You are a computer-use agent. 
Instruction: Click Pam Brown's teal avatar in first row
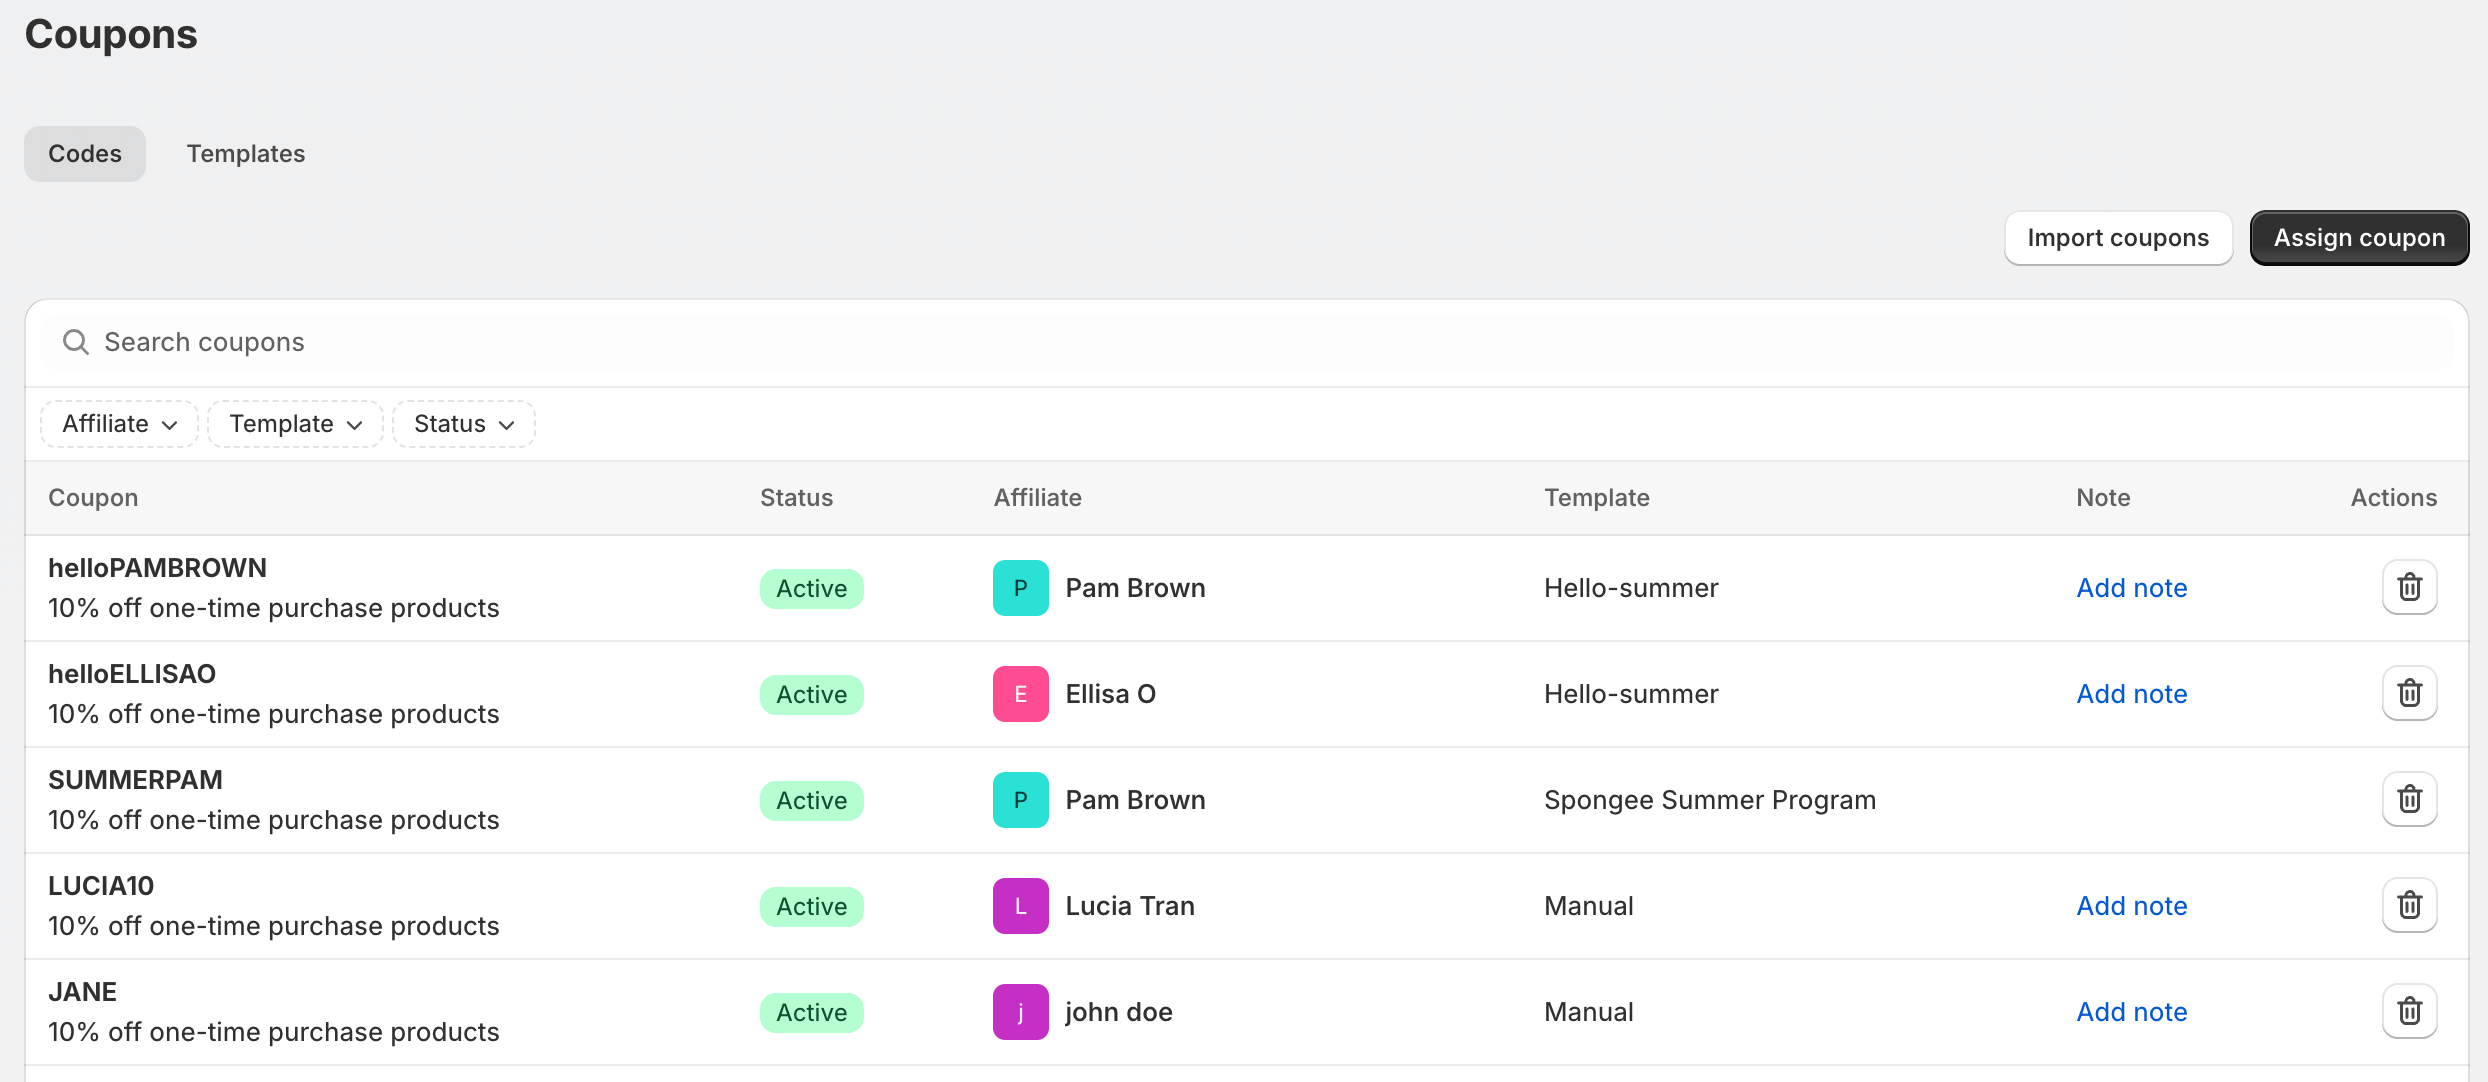1020,588
